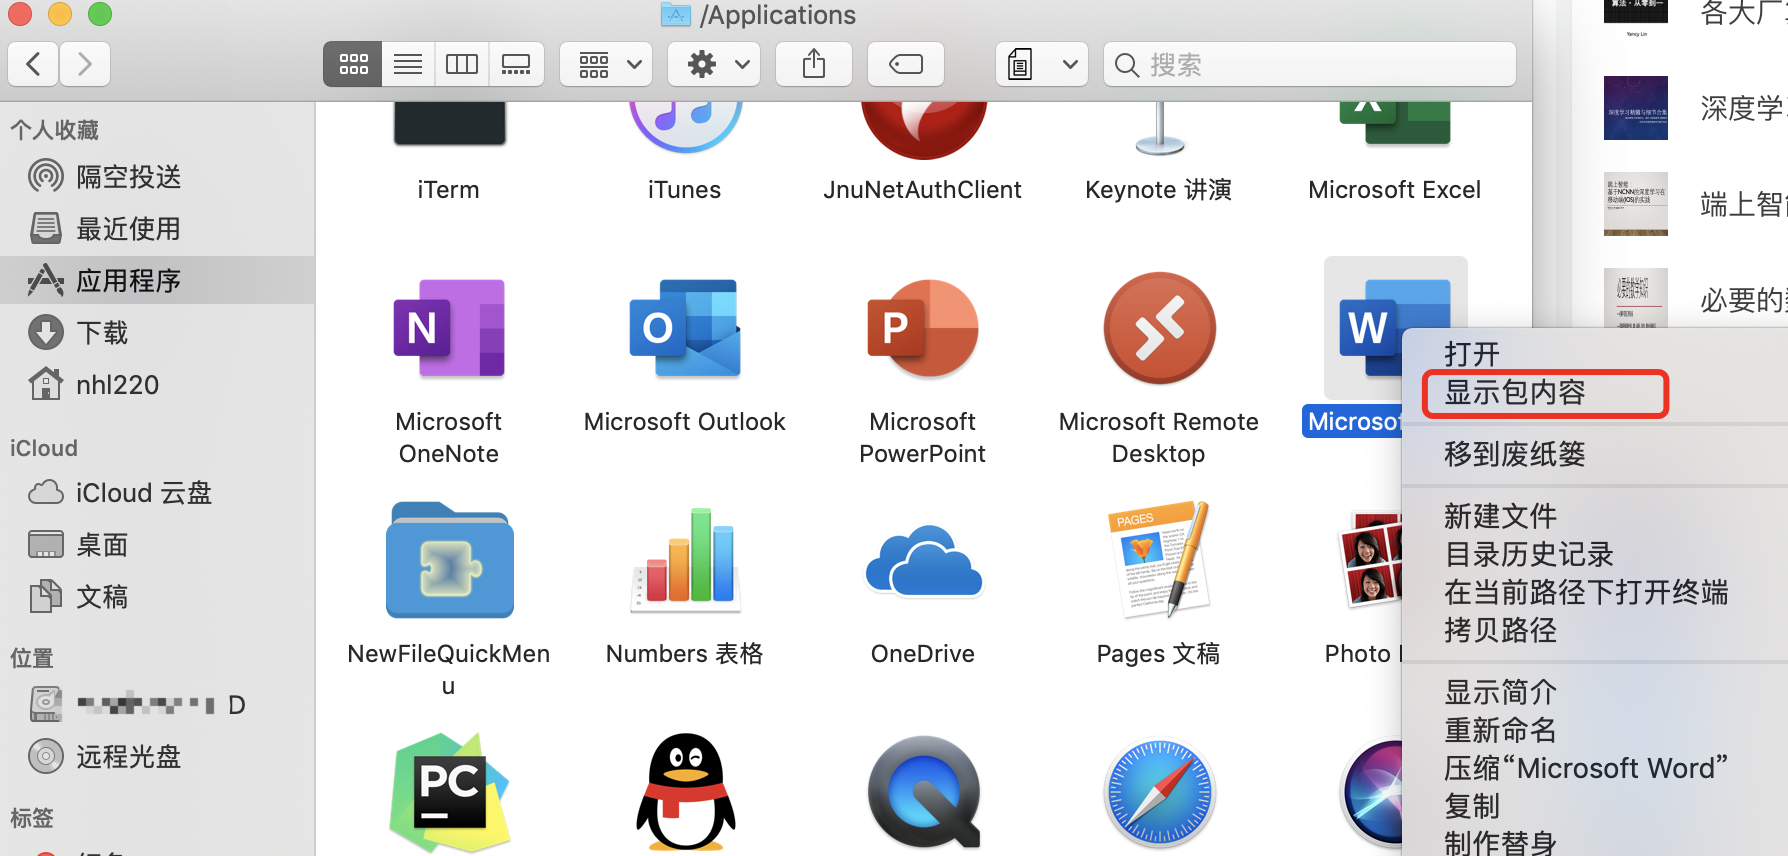Select 最近使用 in the sidebar
This screenshot has height=856, width=1788.
tap(157, 229)
